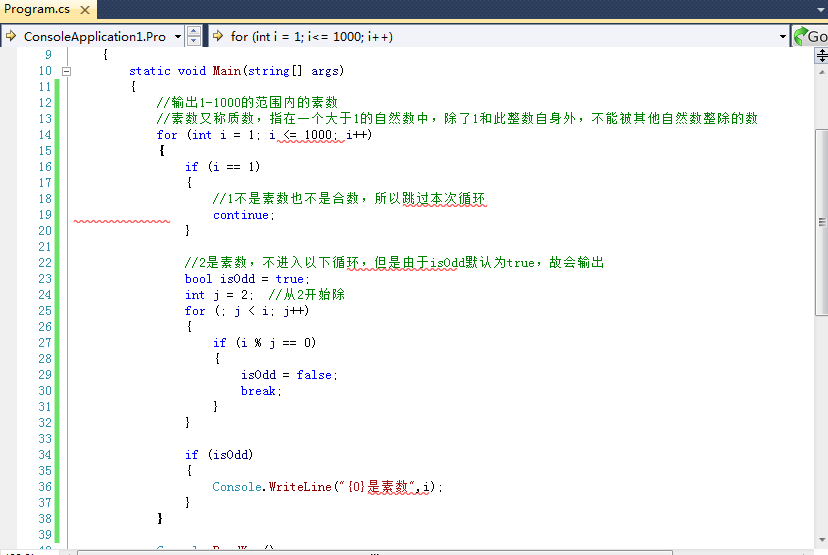Image resolution: width=828 pixels, height=555 pixels.
Task: Click the comment on line 12
Action: coord(247,102)
